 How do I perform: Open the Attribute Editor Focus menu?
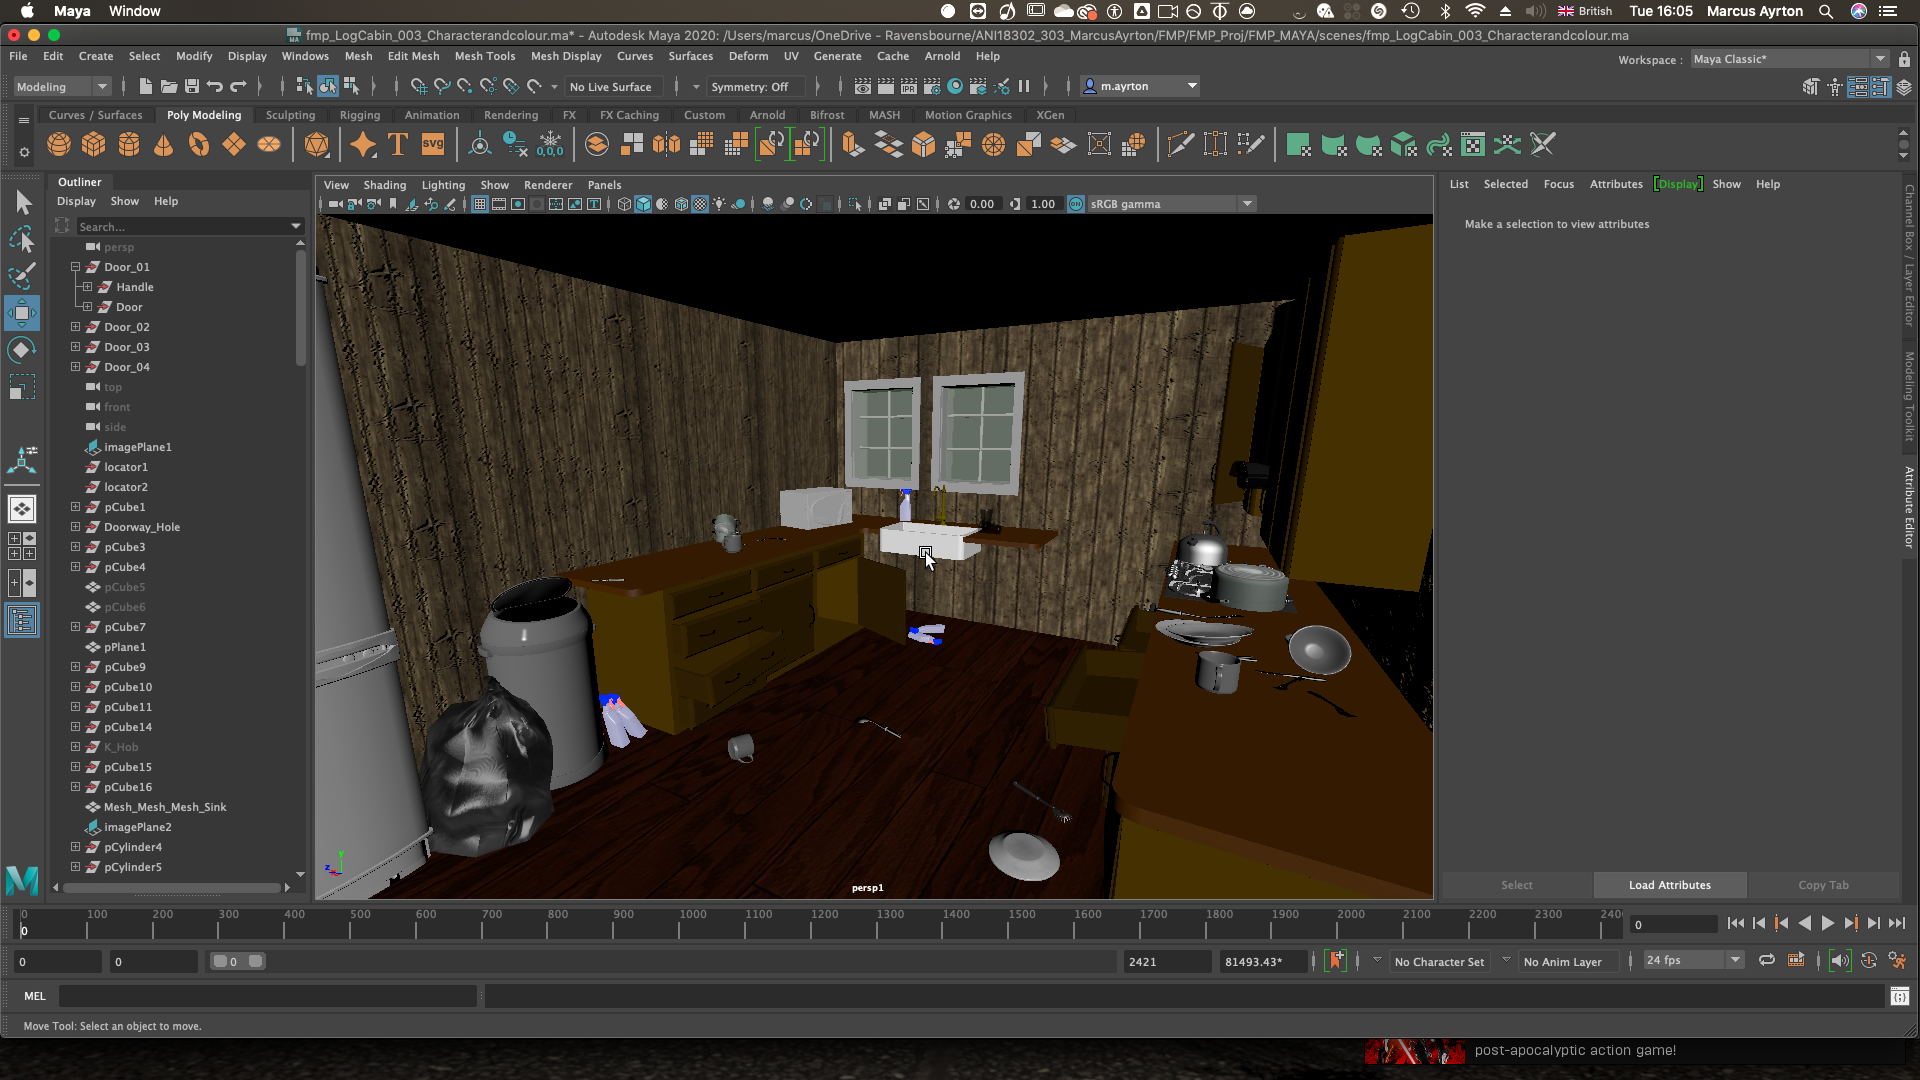pyautogui.click(x=1558, y=184)
